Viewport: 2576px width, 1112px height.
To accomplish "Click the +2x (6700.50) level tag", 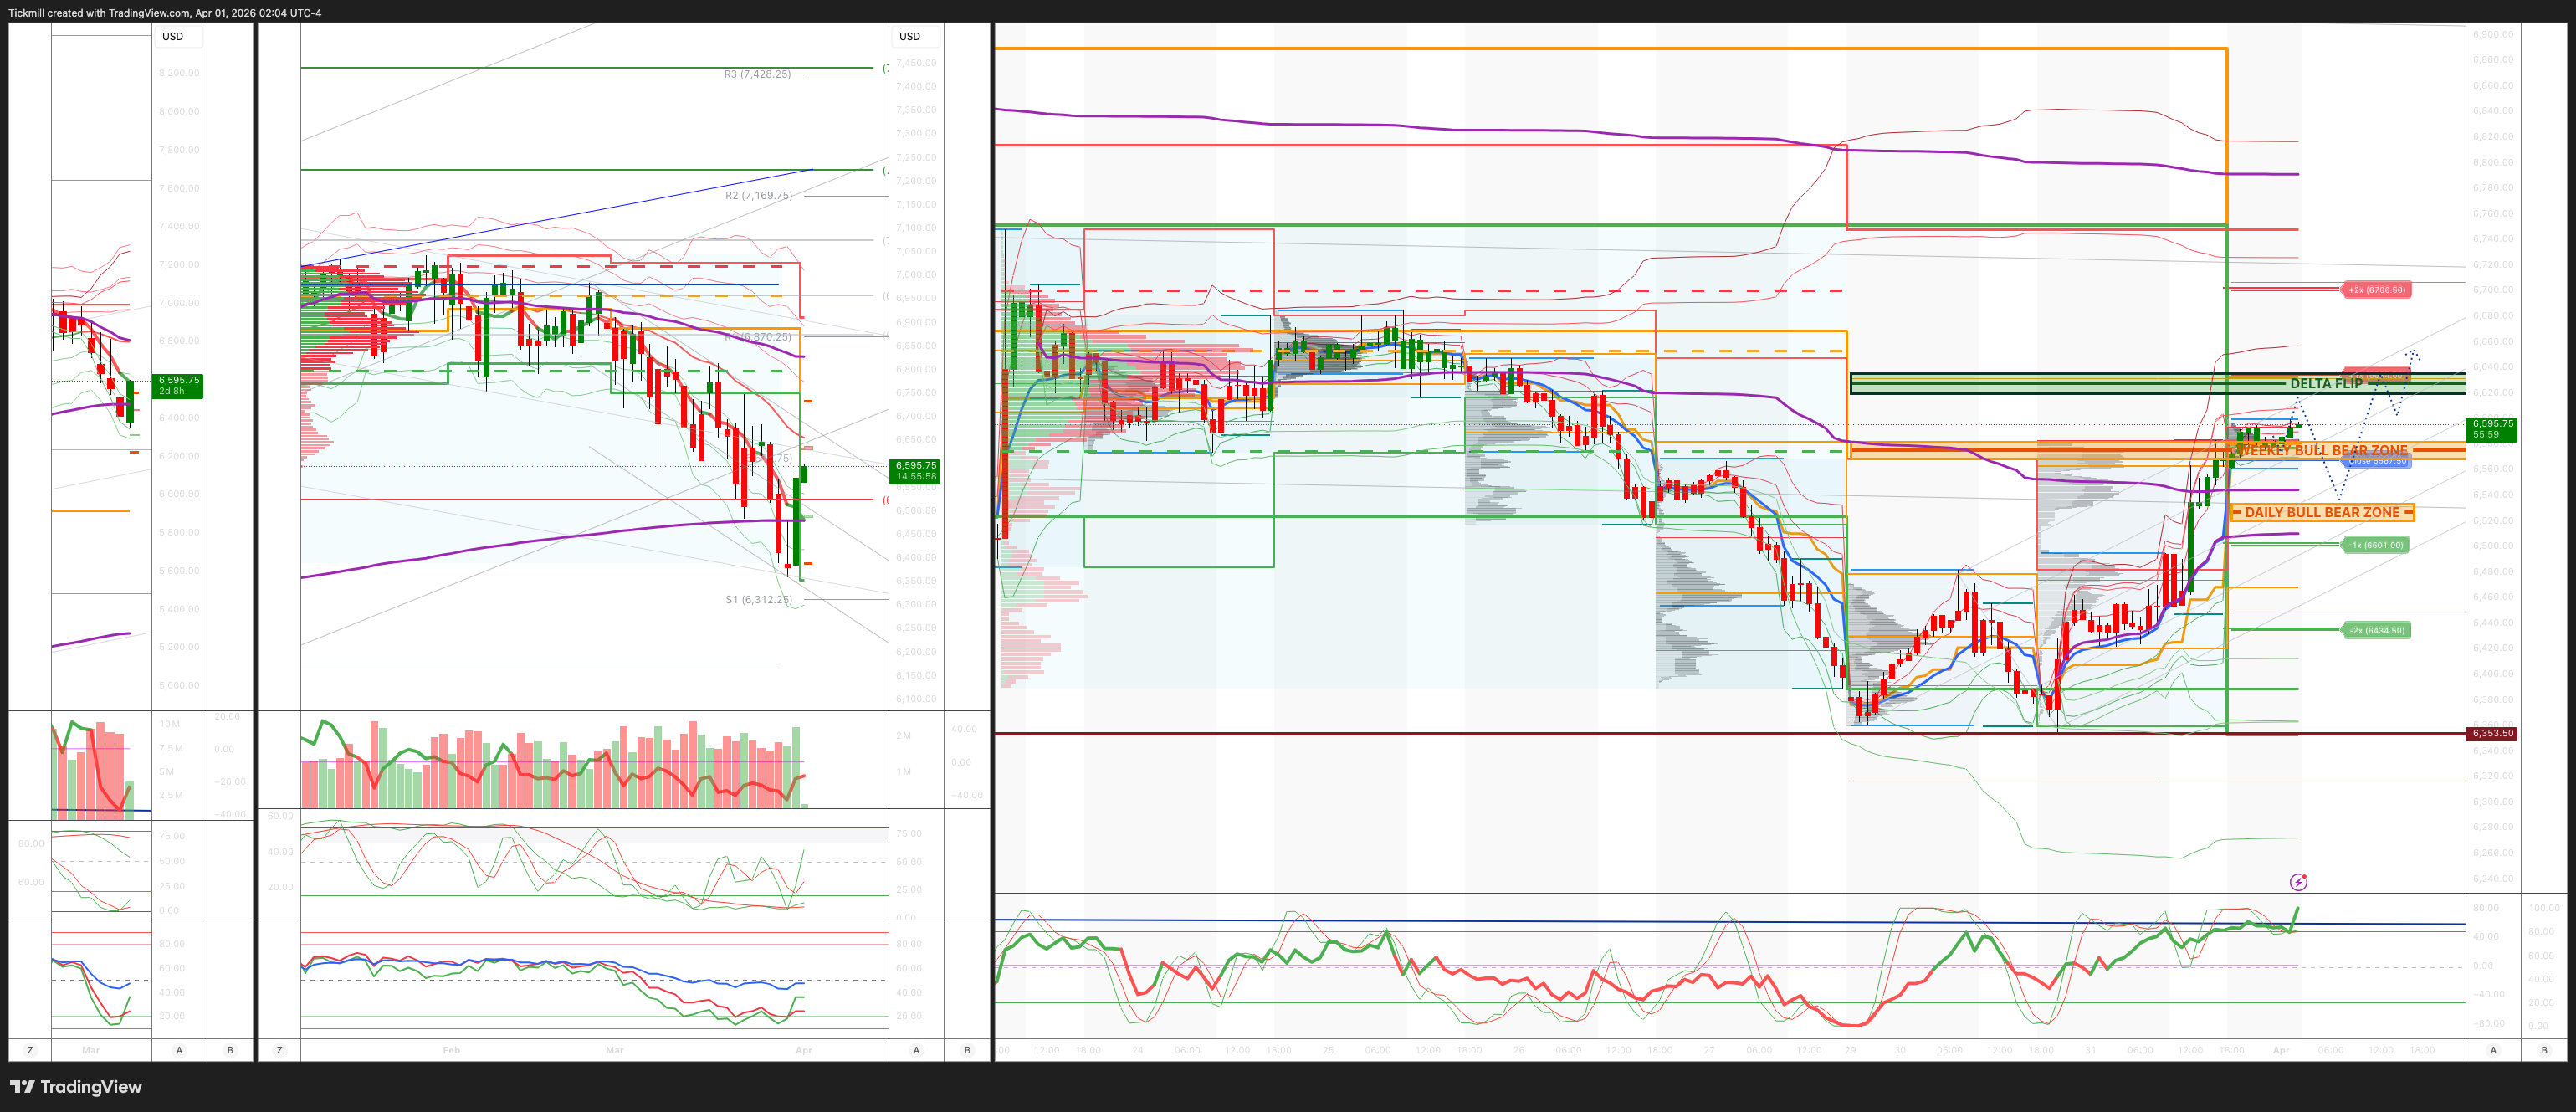I will (2376, 290).
